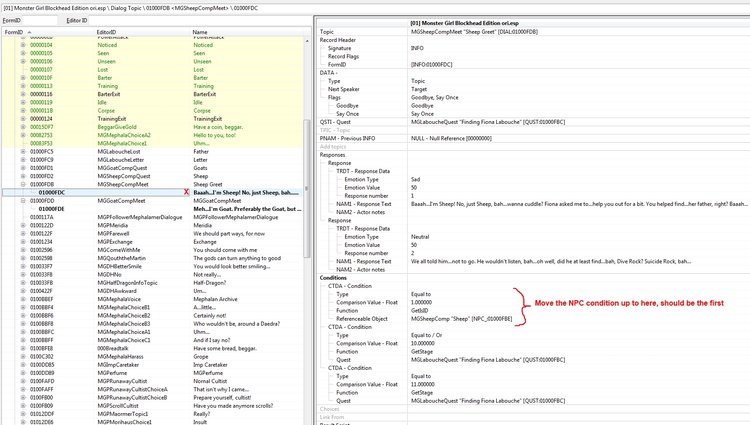750x425 pixels.
Task: Collapse the 01000FDB MGSheepCompMeet node
Action: [23, 184]
